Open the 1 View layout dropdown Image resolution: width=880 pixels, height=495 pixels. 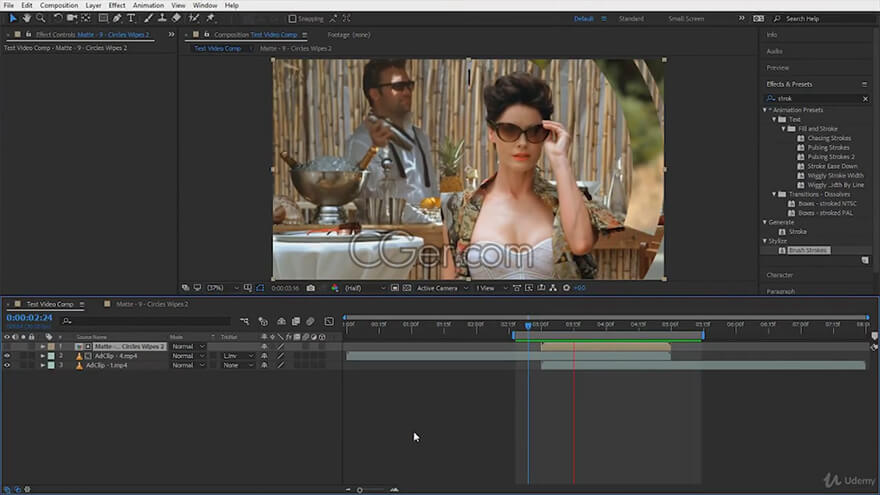(x=491, y=288)
